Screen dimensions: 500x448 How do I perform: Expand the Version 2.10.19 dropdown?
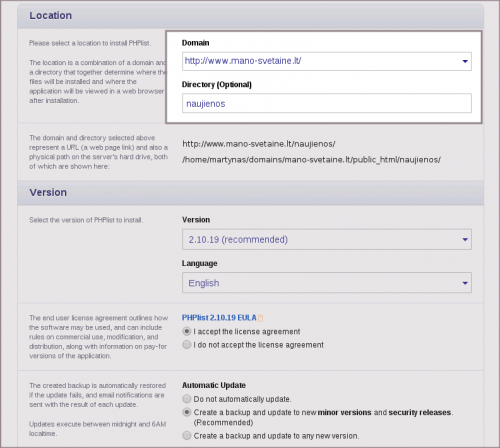click(x=327, y=239)
